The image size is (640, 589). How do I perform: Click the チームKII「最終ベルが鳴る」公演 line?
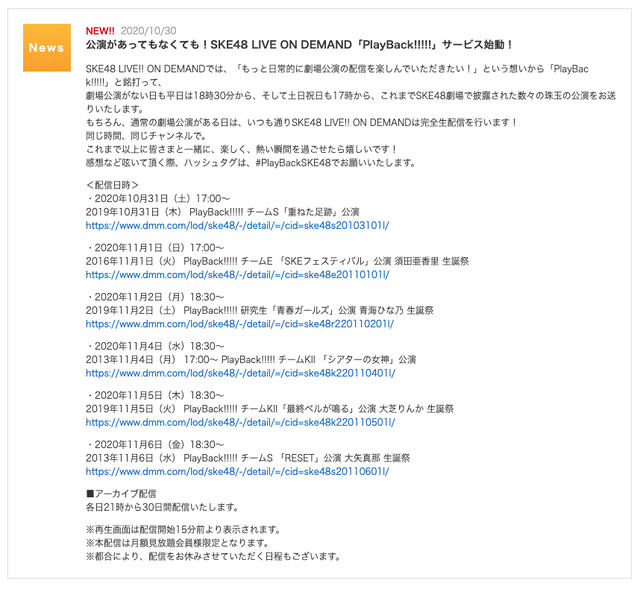[269, 409]
